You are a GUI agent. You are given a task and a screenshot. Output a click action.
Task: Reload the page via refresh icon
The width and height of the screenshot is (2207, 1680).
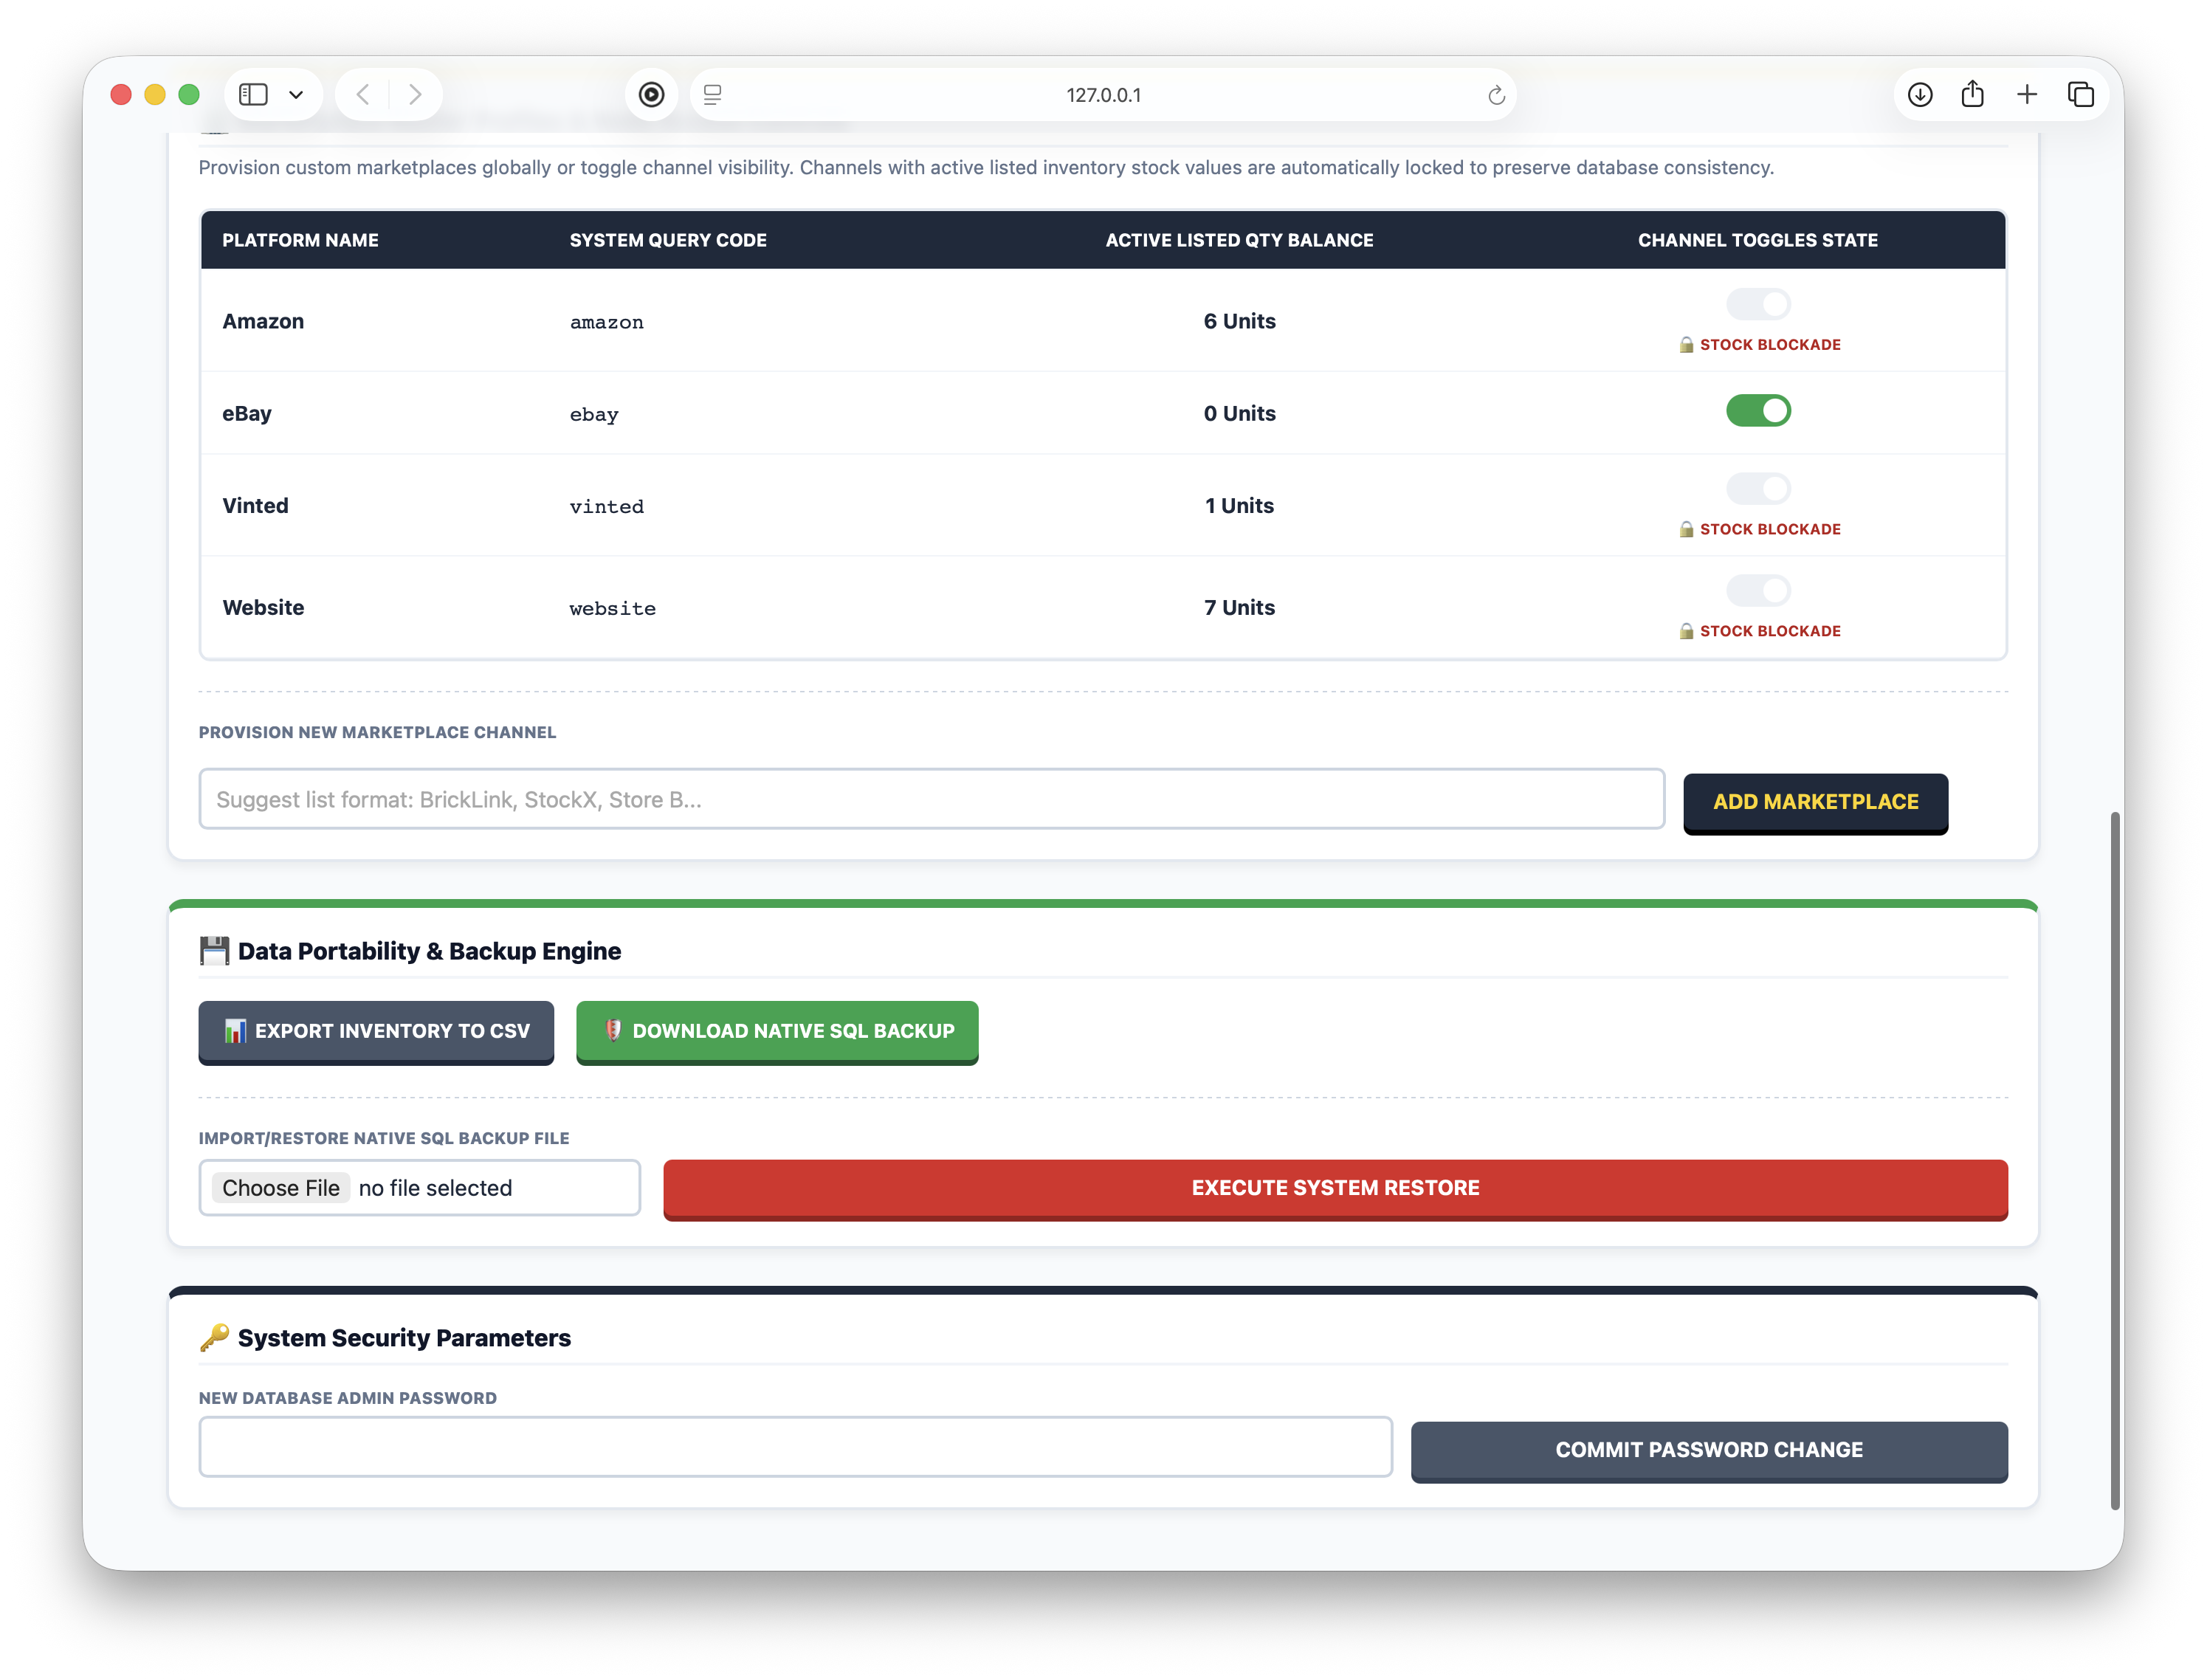click(1496, 95)
